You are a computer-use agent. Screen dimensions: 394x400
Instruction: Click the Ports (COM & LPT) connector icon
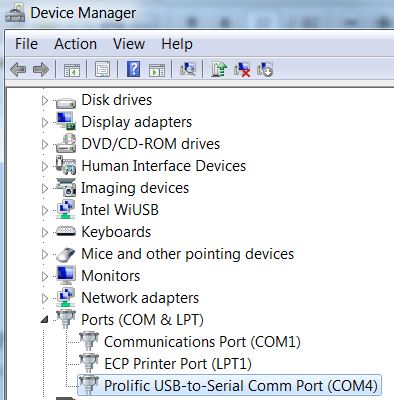tap(66, 319)
